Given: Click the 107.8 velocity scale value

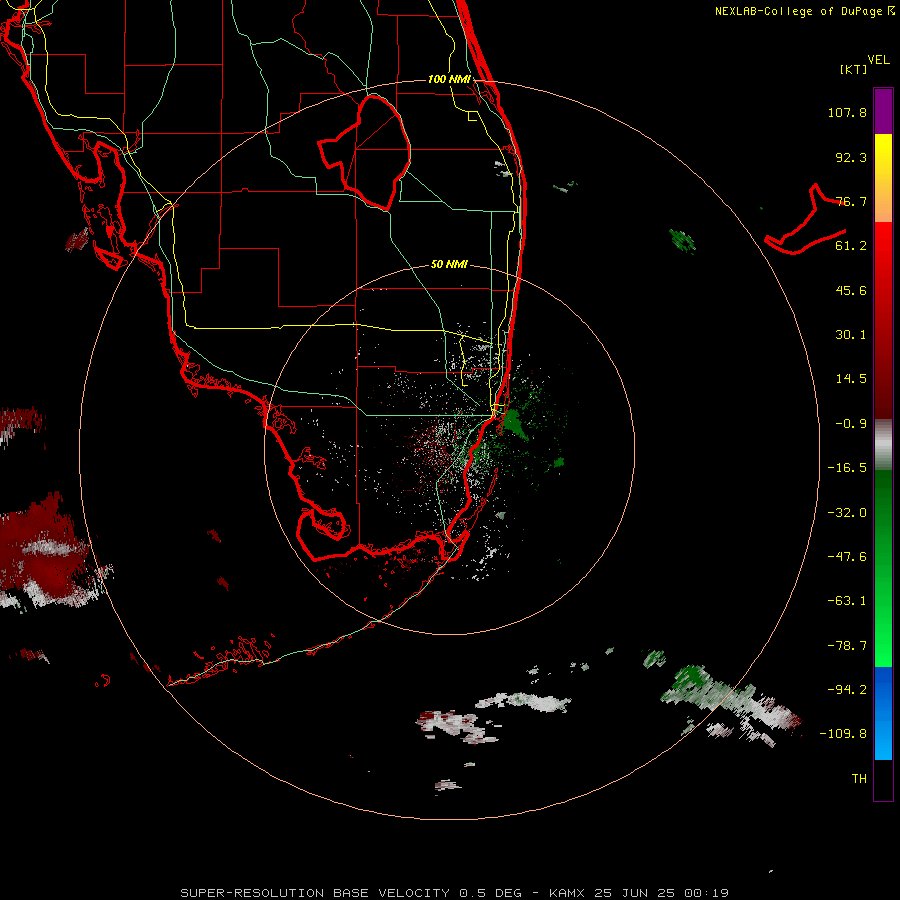Looking at the screenshot, I should pyautogui.click(x=847, y=112).
